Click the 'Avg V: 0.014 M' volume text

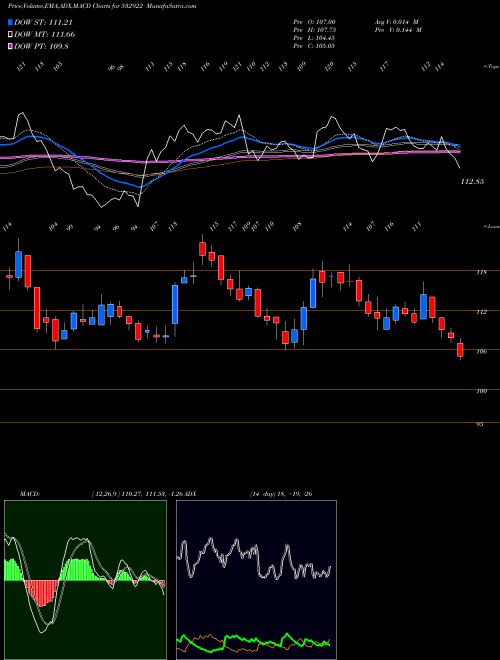(396, 22)
